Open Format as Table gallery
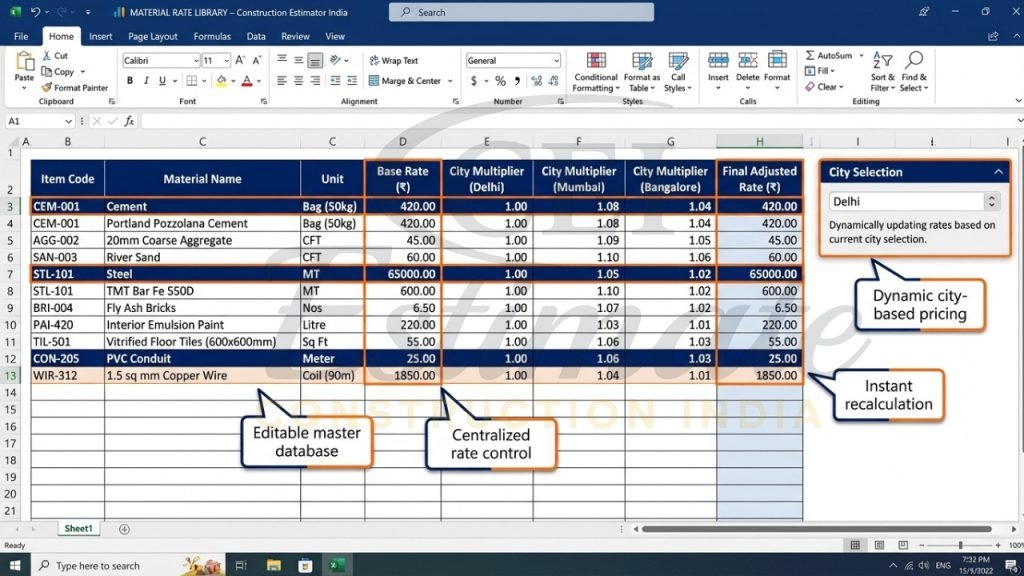Screen dimensions: 1024x576 coord(642,72)
